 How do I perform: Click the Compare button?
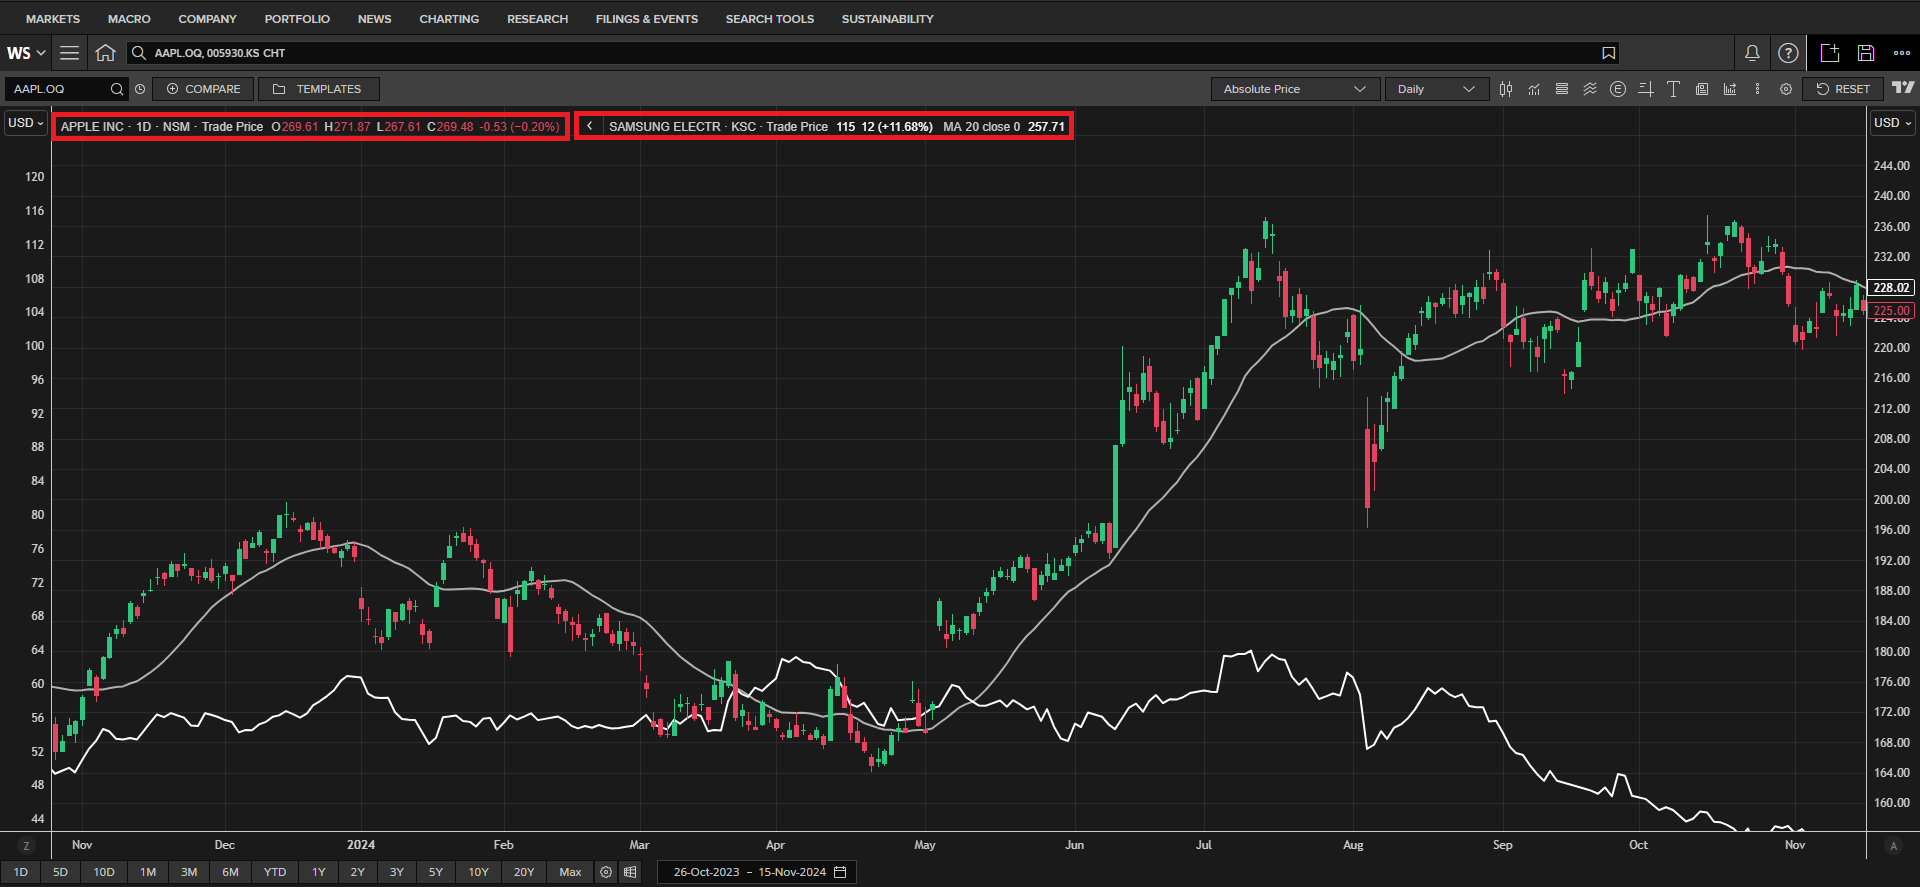point(204,89)
